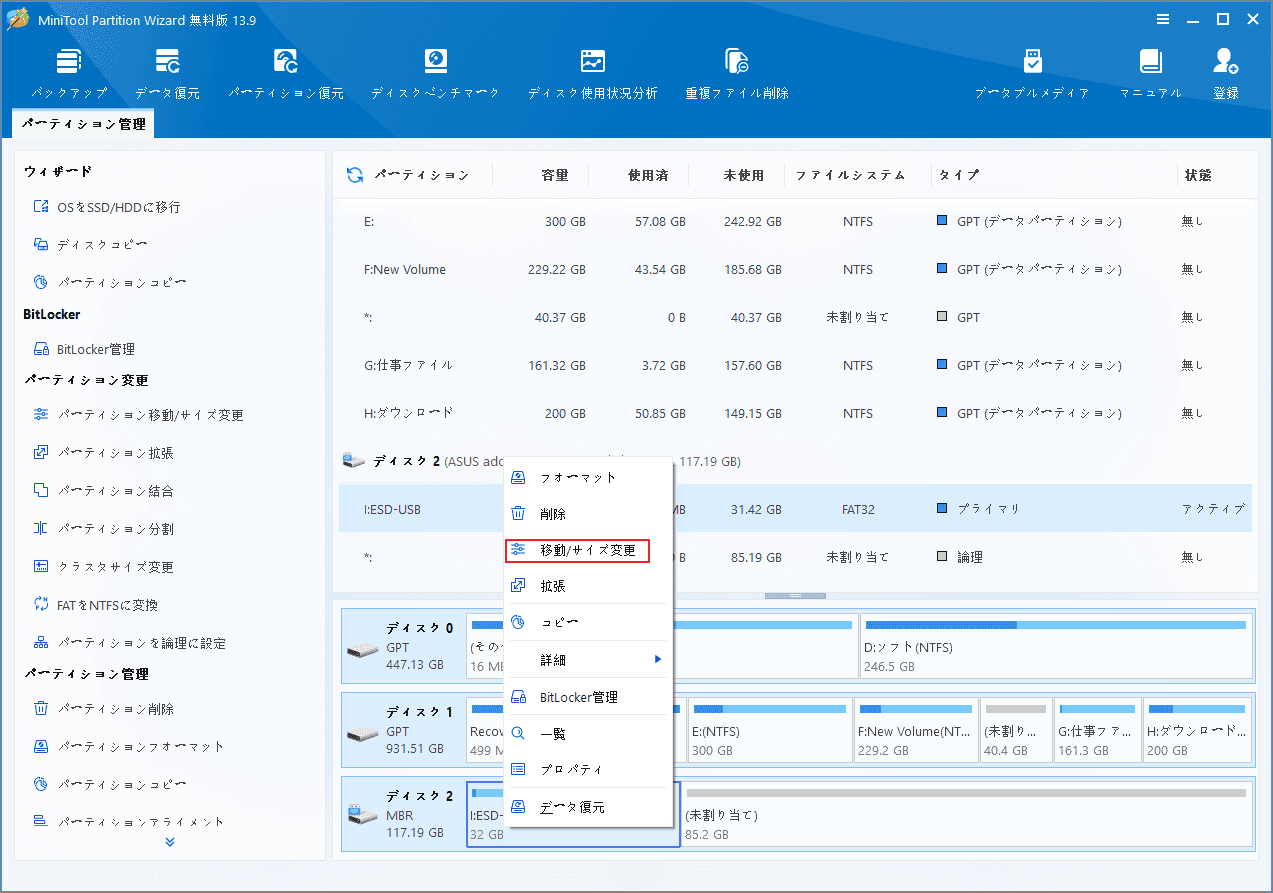Choose プロパティ in the context menu
The width and height of the screenshot is (1273, 893).
589,770
